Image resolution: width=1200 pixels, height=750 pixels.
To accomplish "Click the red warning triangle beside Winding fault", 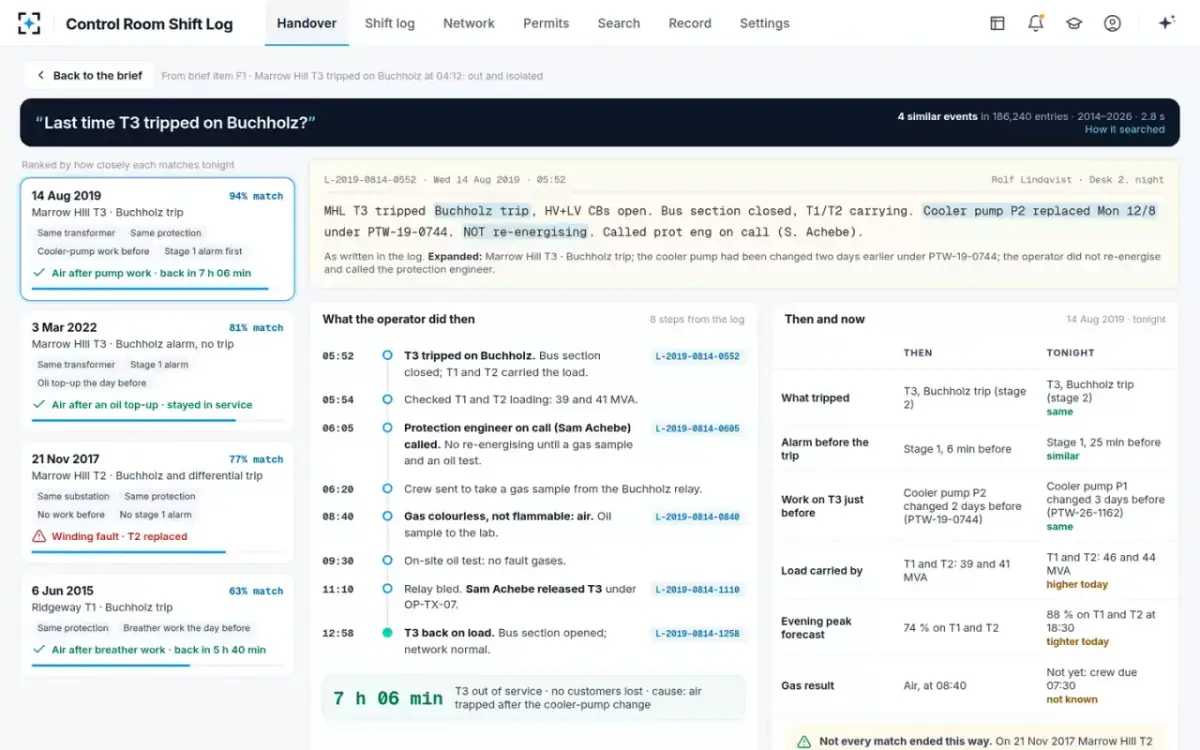I will coord(39,537).
